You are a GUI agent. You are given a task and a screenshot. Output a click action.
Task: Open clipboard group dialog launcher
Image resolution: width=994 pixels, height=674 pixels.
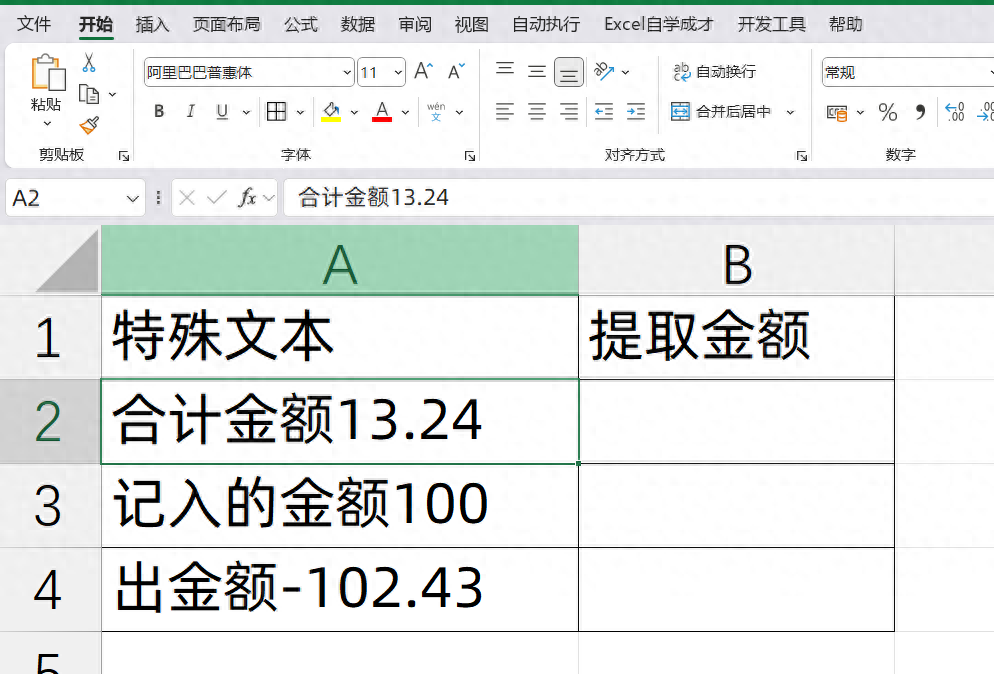[x=124, y=156]
